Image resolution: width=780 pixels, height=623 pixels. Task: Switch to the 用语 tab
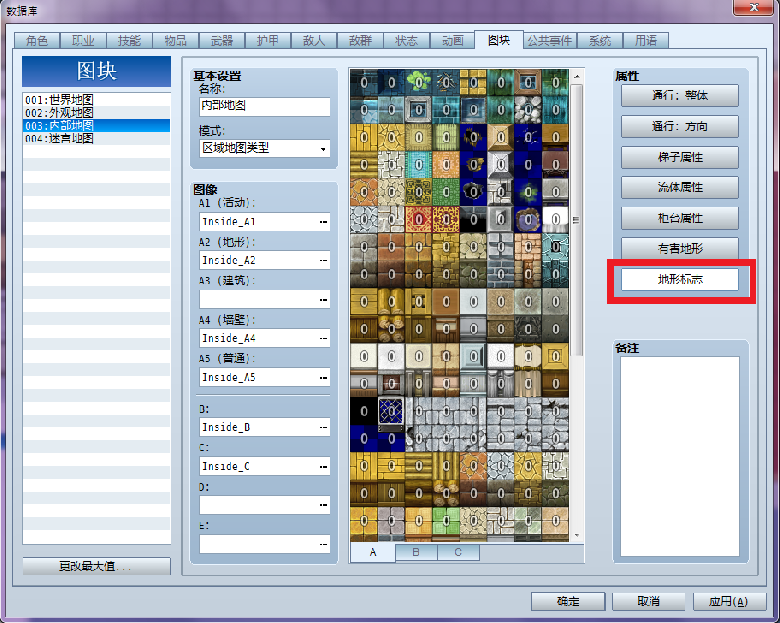pyautogui.click(x=646, y=40)
